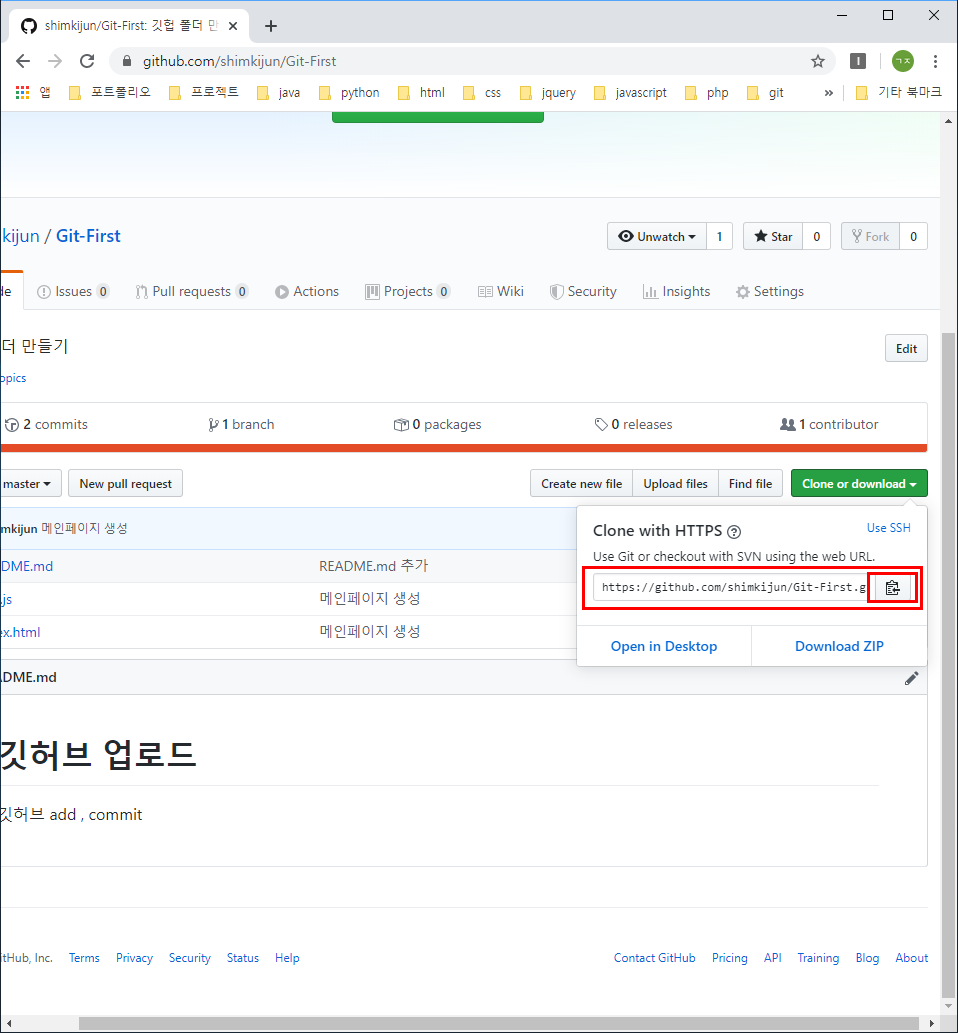This screenshot has height=1033, width=958.
Task: Click Create new file
Action: (582, 484)
